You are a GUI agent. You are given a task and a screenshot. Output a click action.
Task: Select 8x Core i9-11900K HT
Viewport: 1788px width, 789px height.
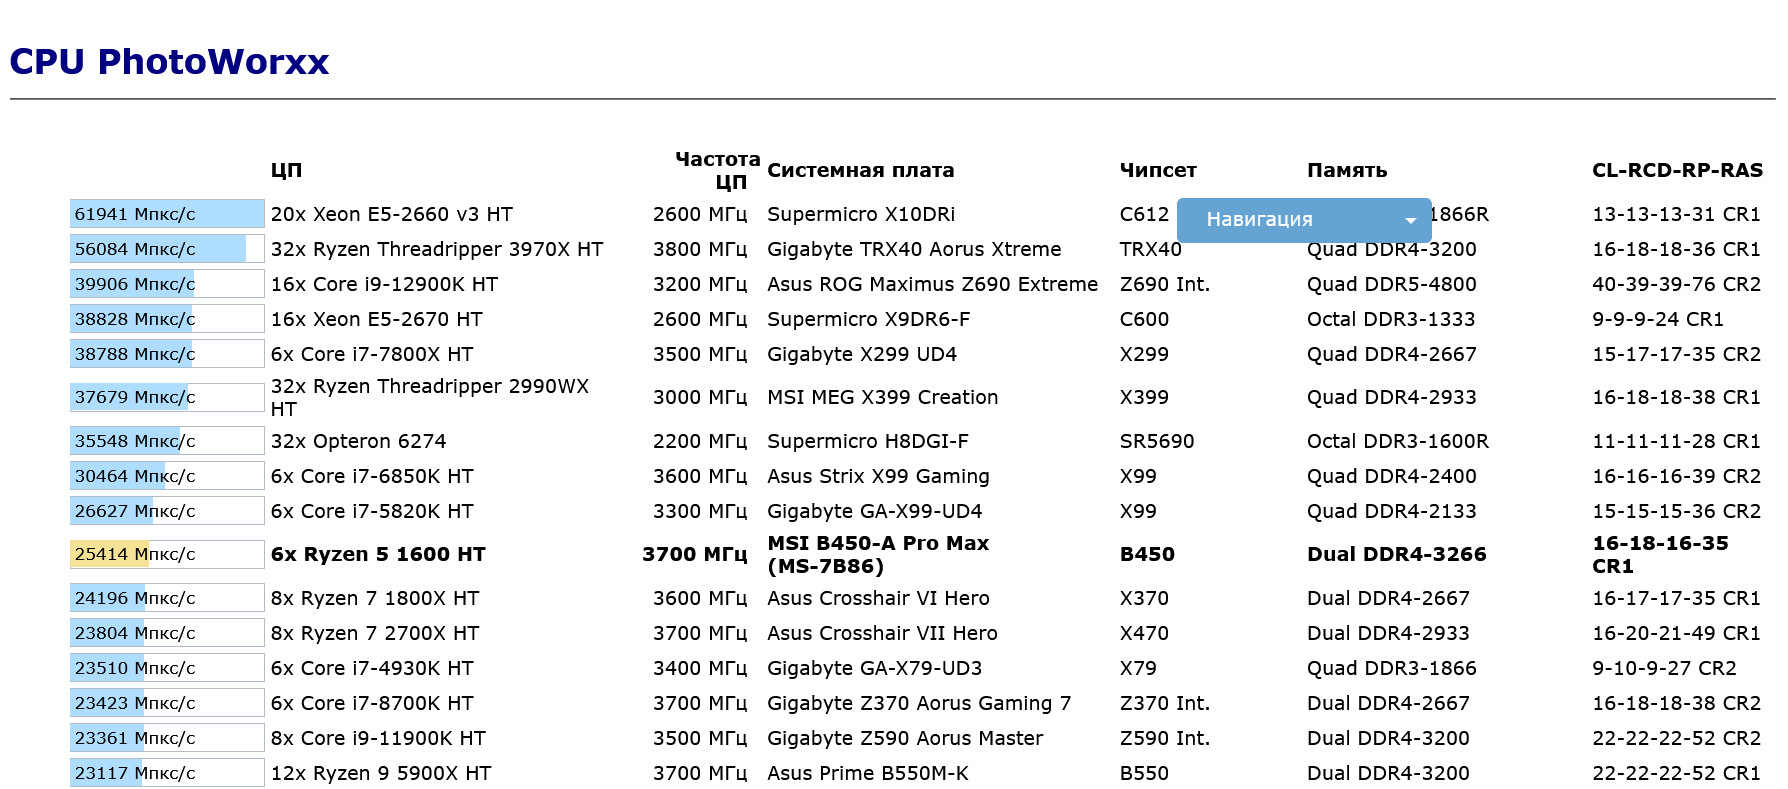378,738
